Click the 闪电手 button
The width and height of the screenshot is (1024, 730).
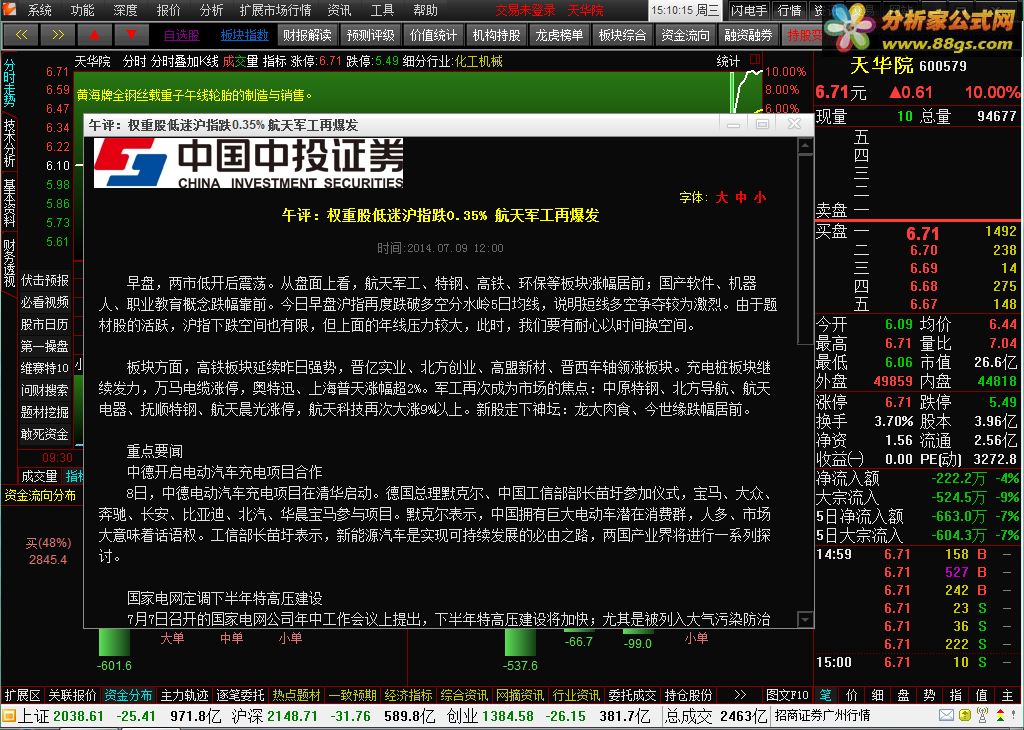pos(748,10)
